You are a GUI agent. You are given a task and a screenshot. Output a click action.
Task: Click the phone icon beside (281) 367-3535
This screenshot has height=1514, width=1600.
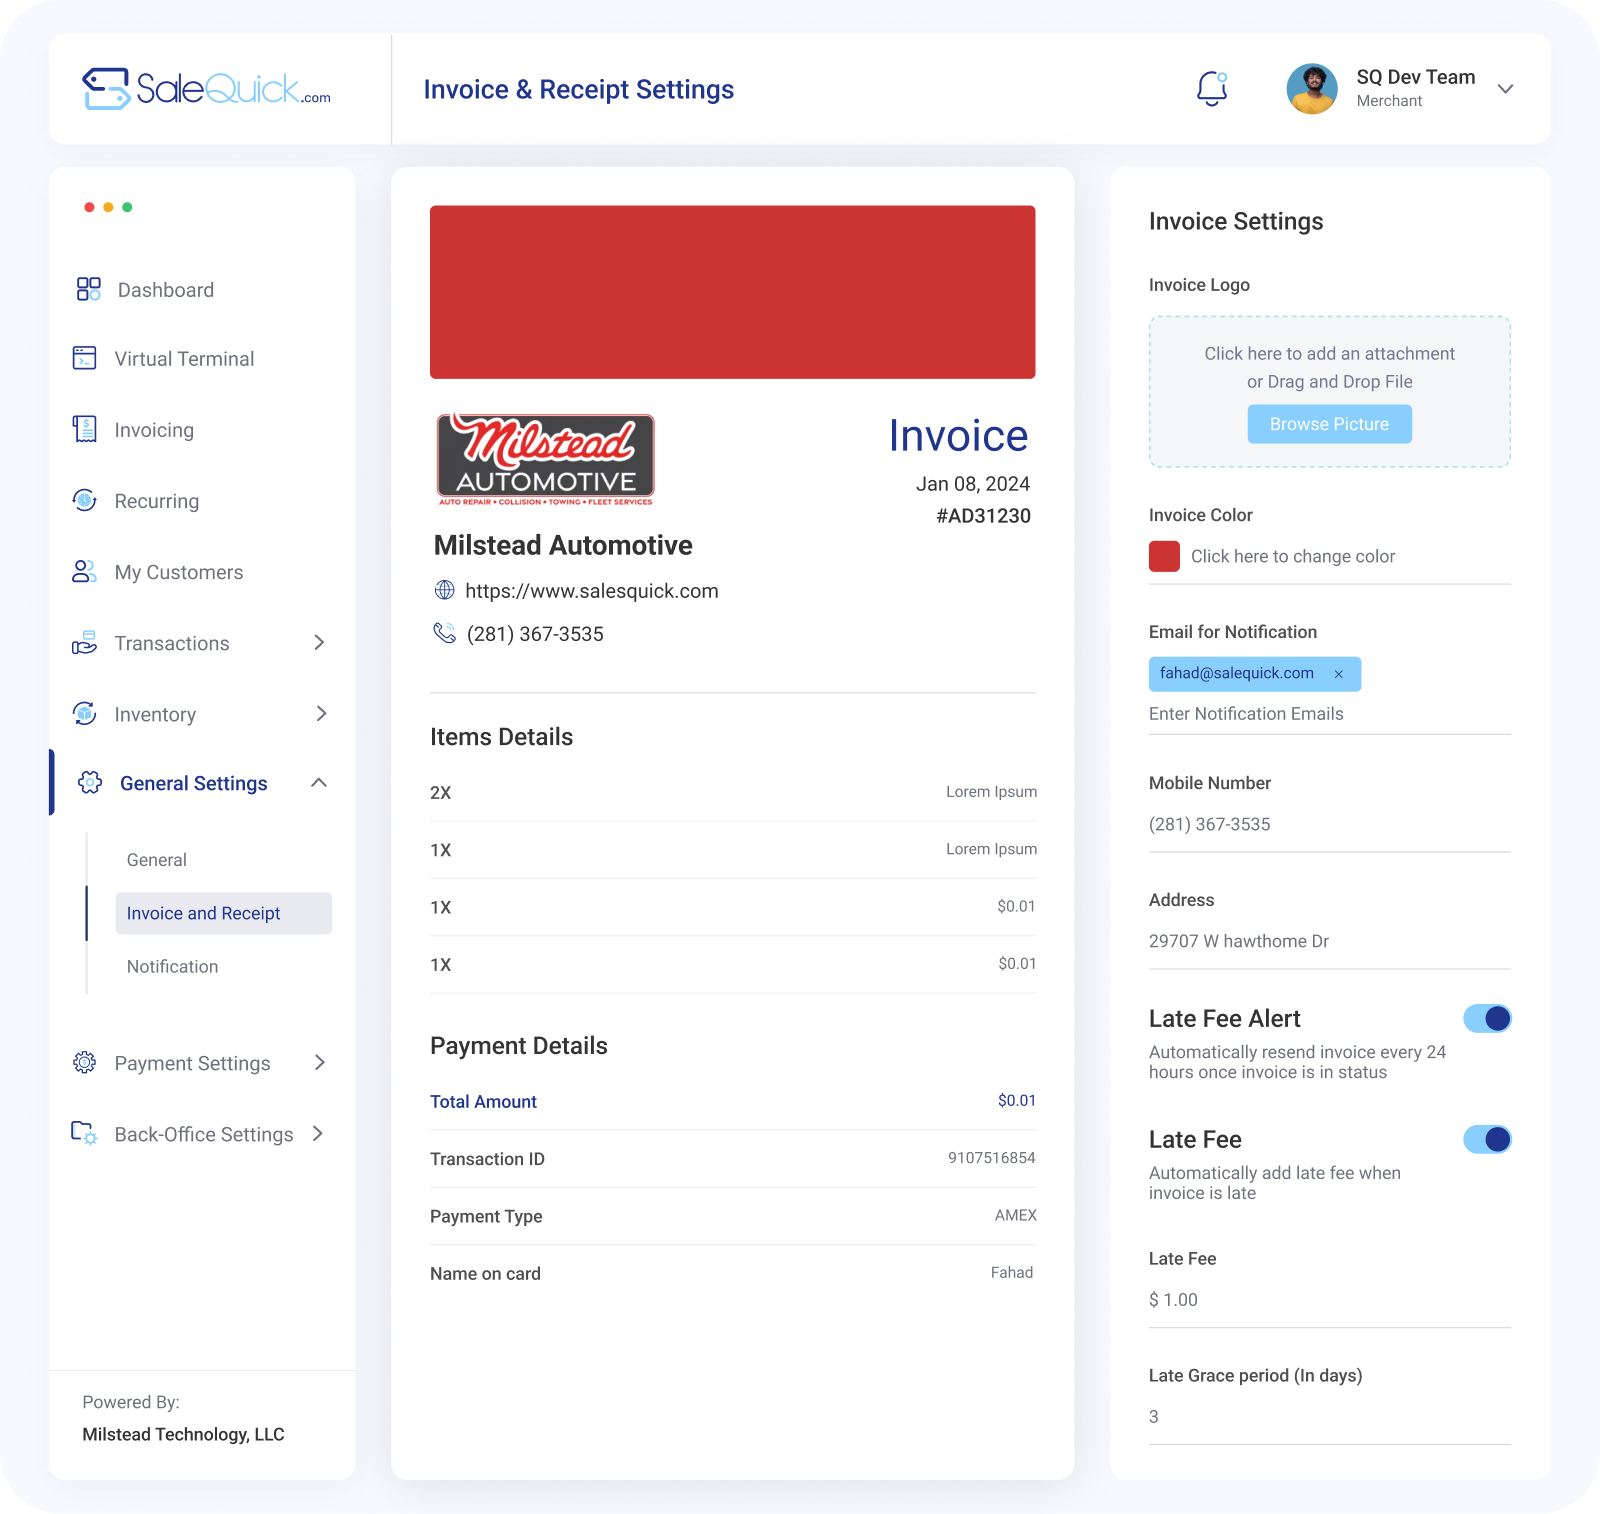click(x=445, y=633)
